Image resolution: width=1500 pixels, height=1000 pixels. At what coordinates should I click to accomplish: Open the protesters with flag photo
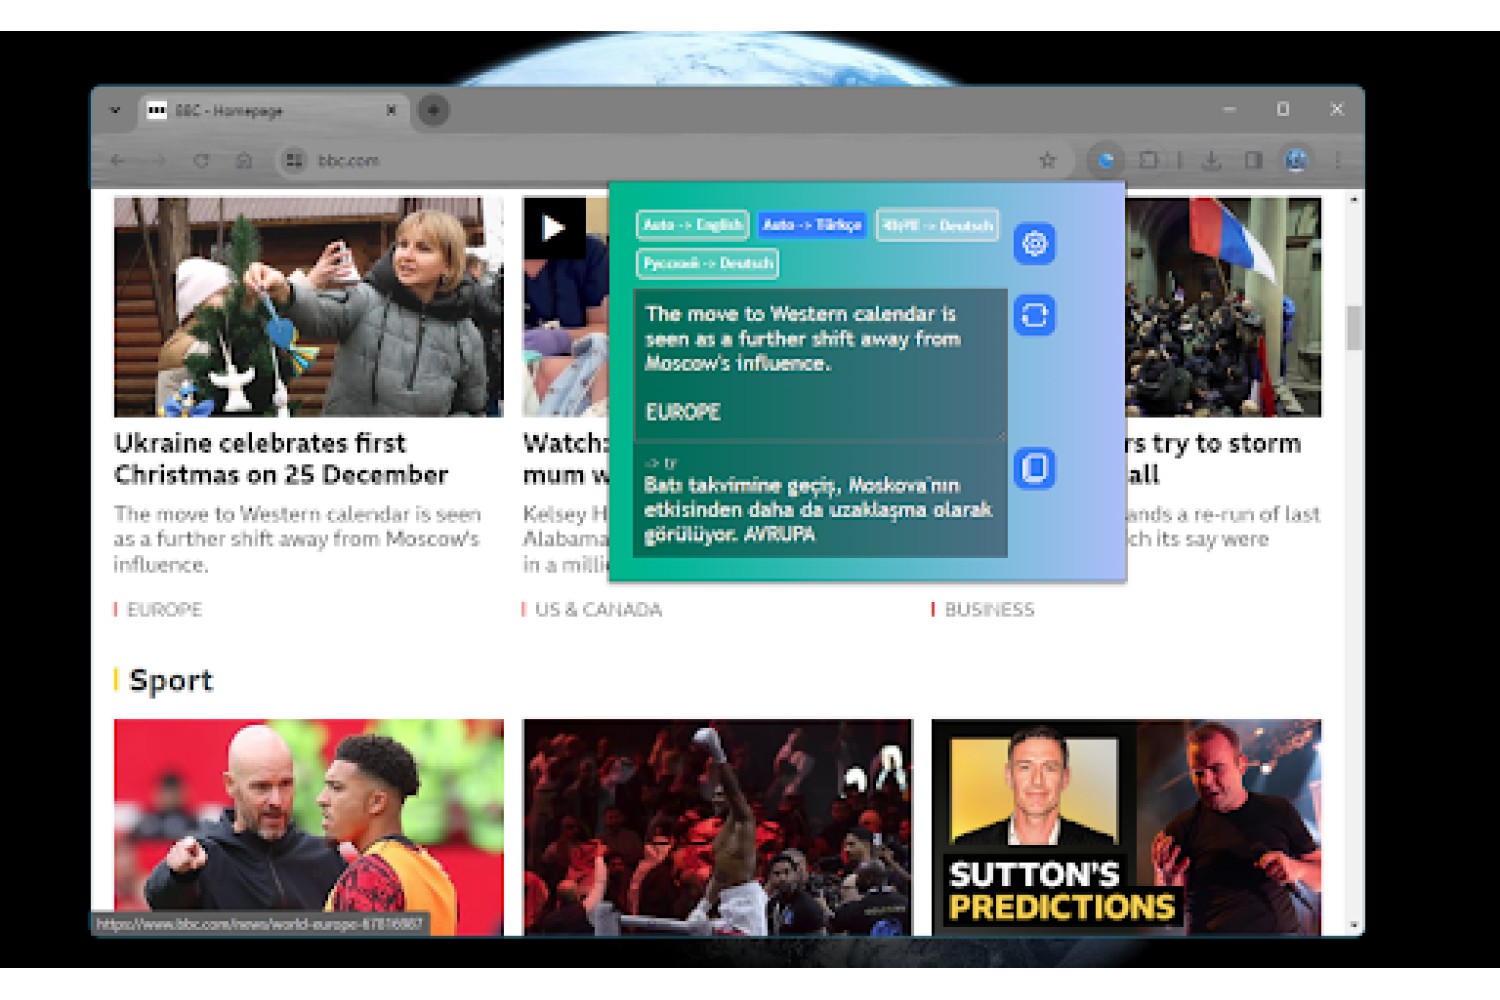tap(1223, 306)
